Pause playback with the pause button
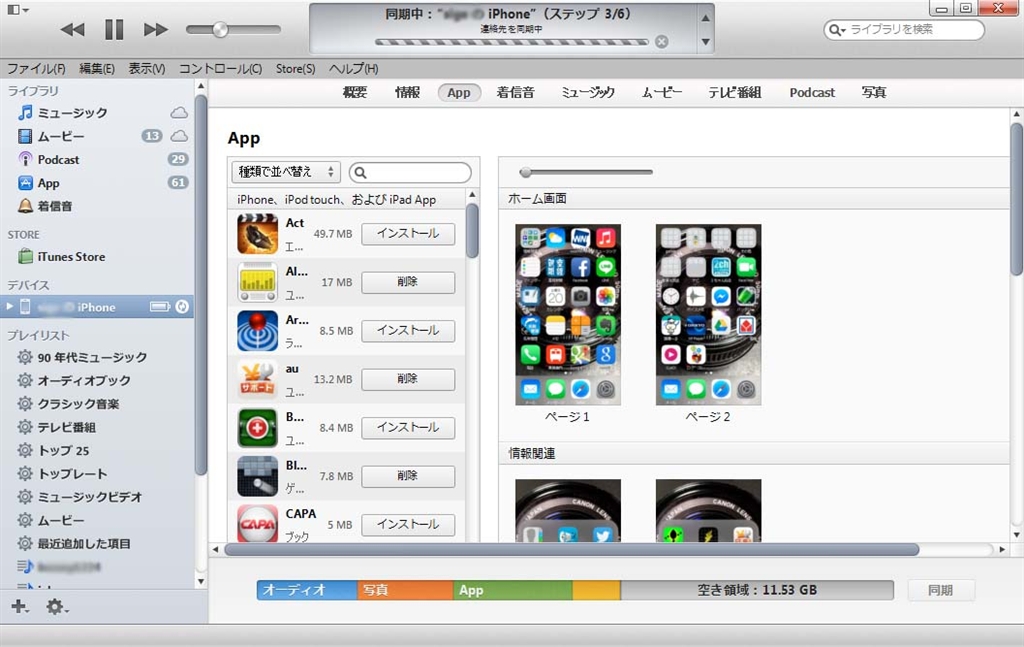1024x647 pixels. coord(114,29)
